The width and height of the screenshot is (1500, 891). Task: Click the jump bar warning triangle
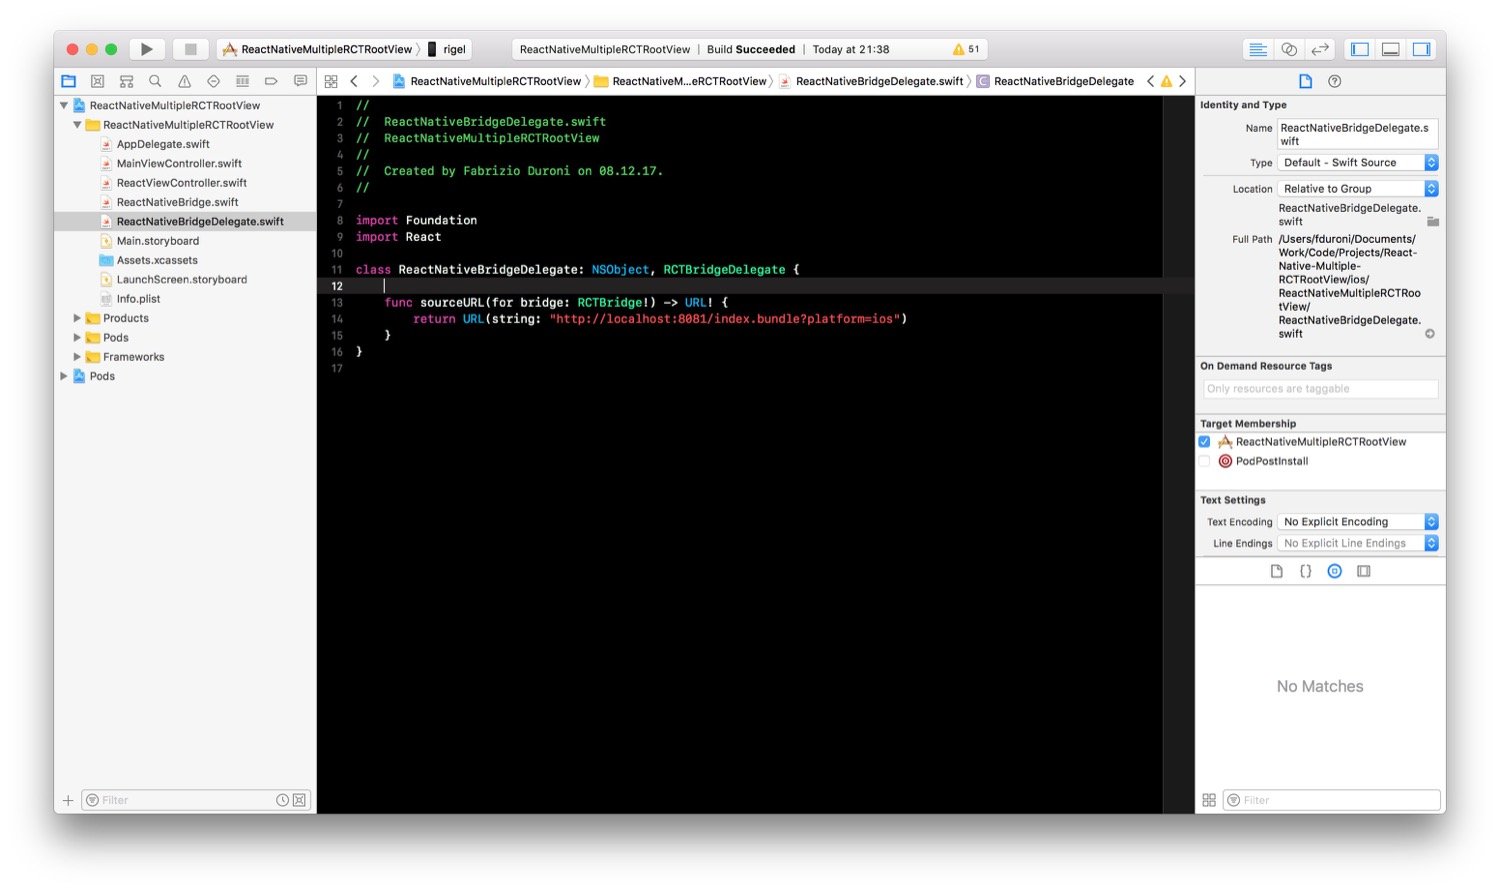[1166, 81]
